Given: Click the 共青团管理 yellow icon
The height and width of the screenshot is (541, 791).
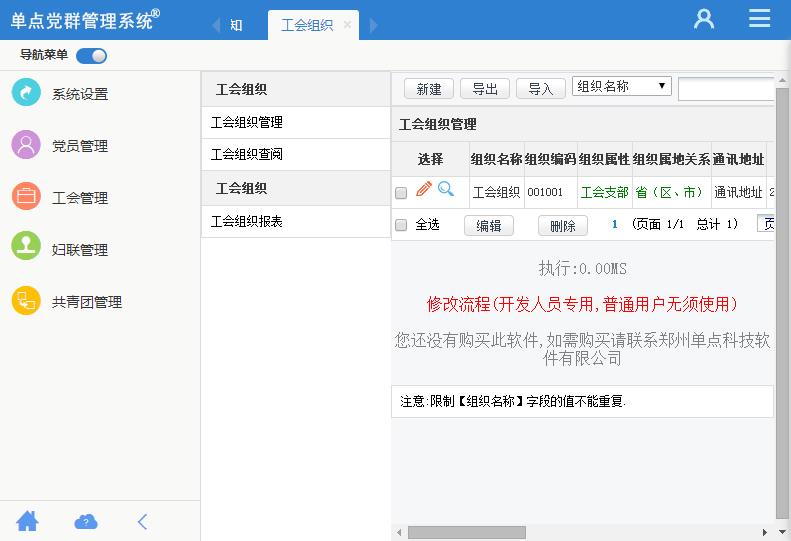Looking at the screenshot, I should (26, 301).
